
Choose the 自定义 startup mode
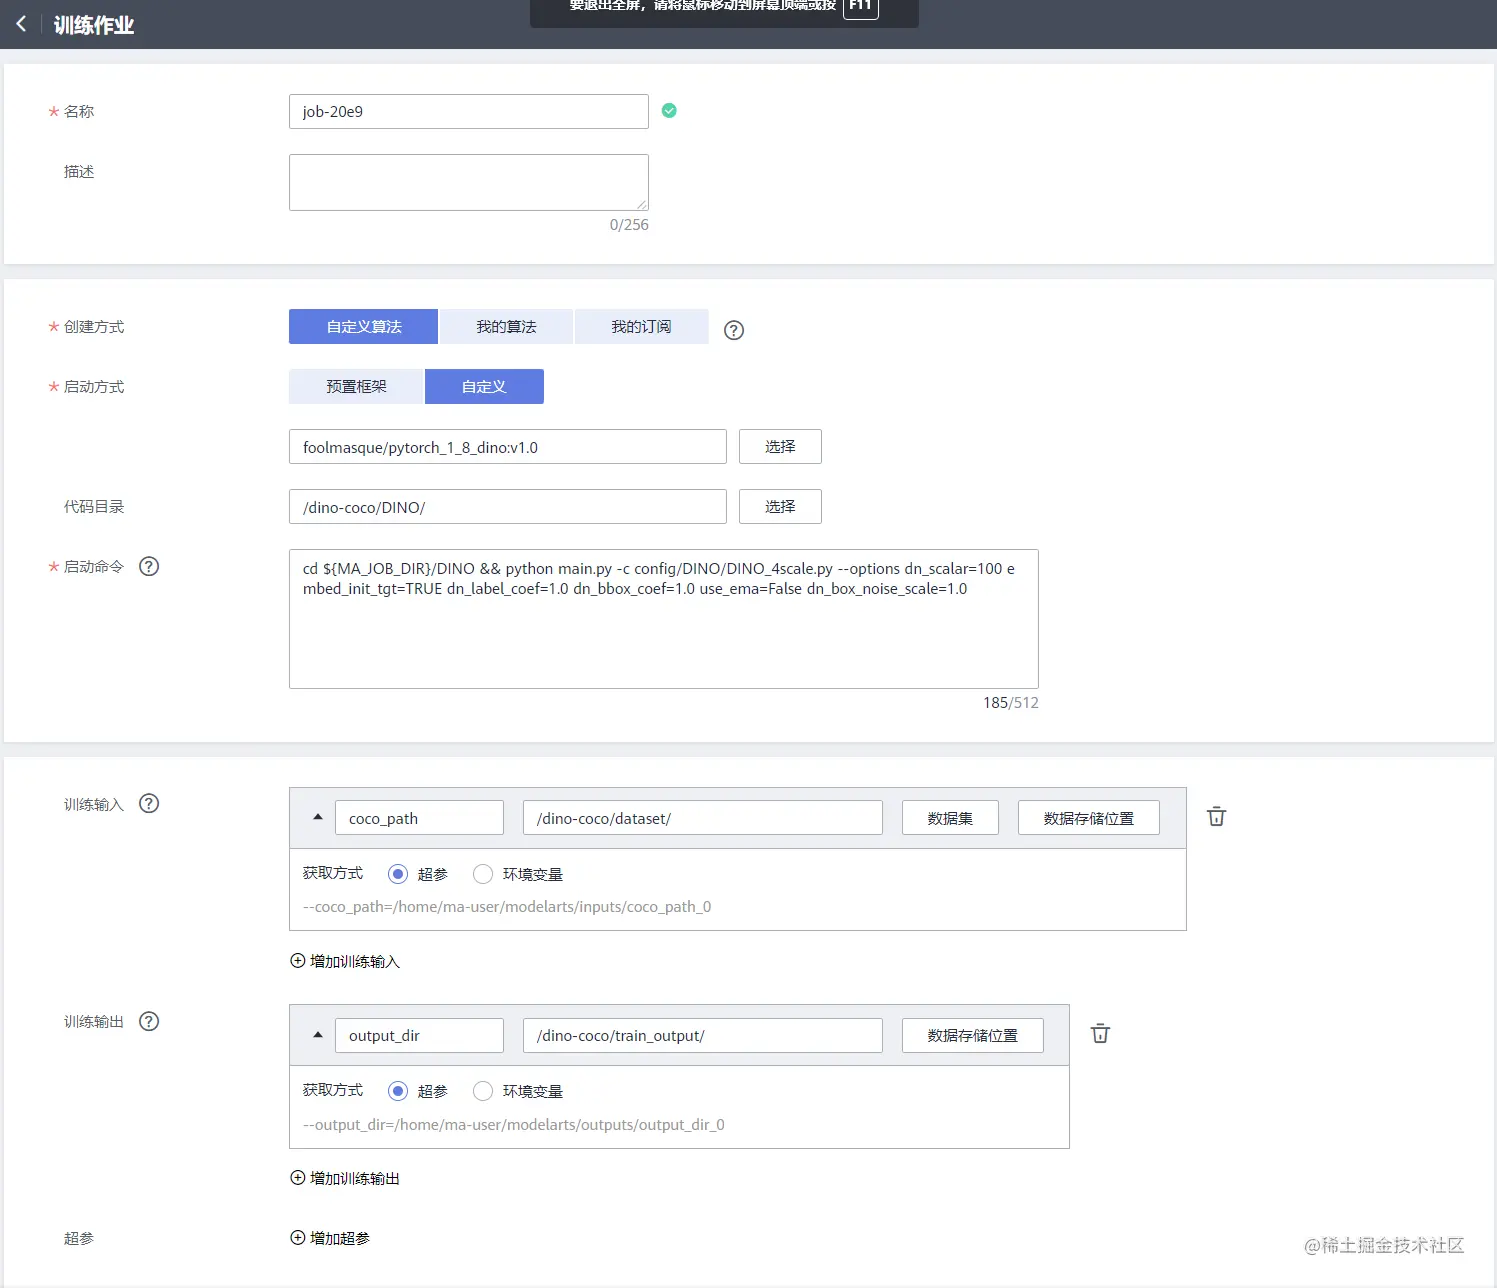[x=484, y=387]
